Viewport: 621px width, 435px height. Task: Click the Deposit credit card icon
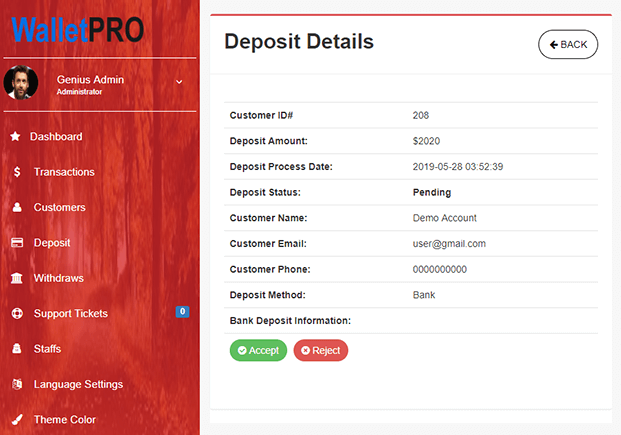pos(17,242)
